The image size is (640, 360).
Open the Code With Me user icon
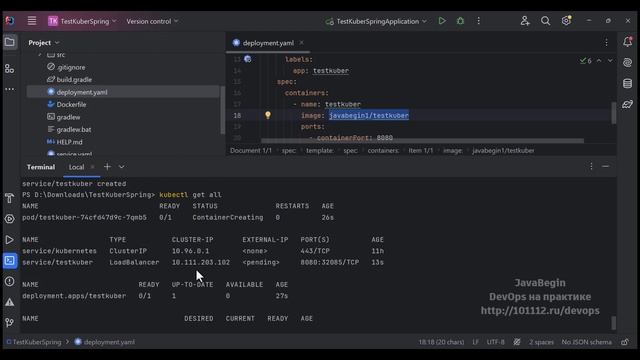525,21
